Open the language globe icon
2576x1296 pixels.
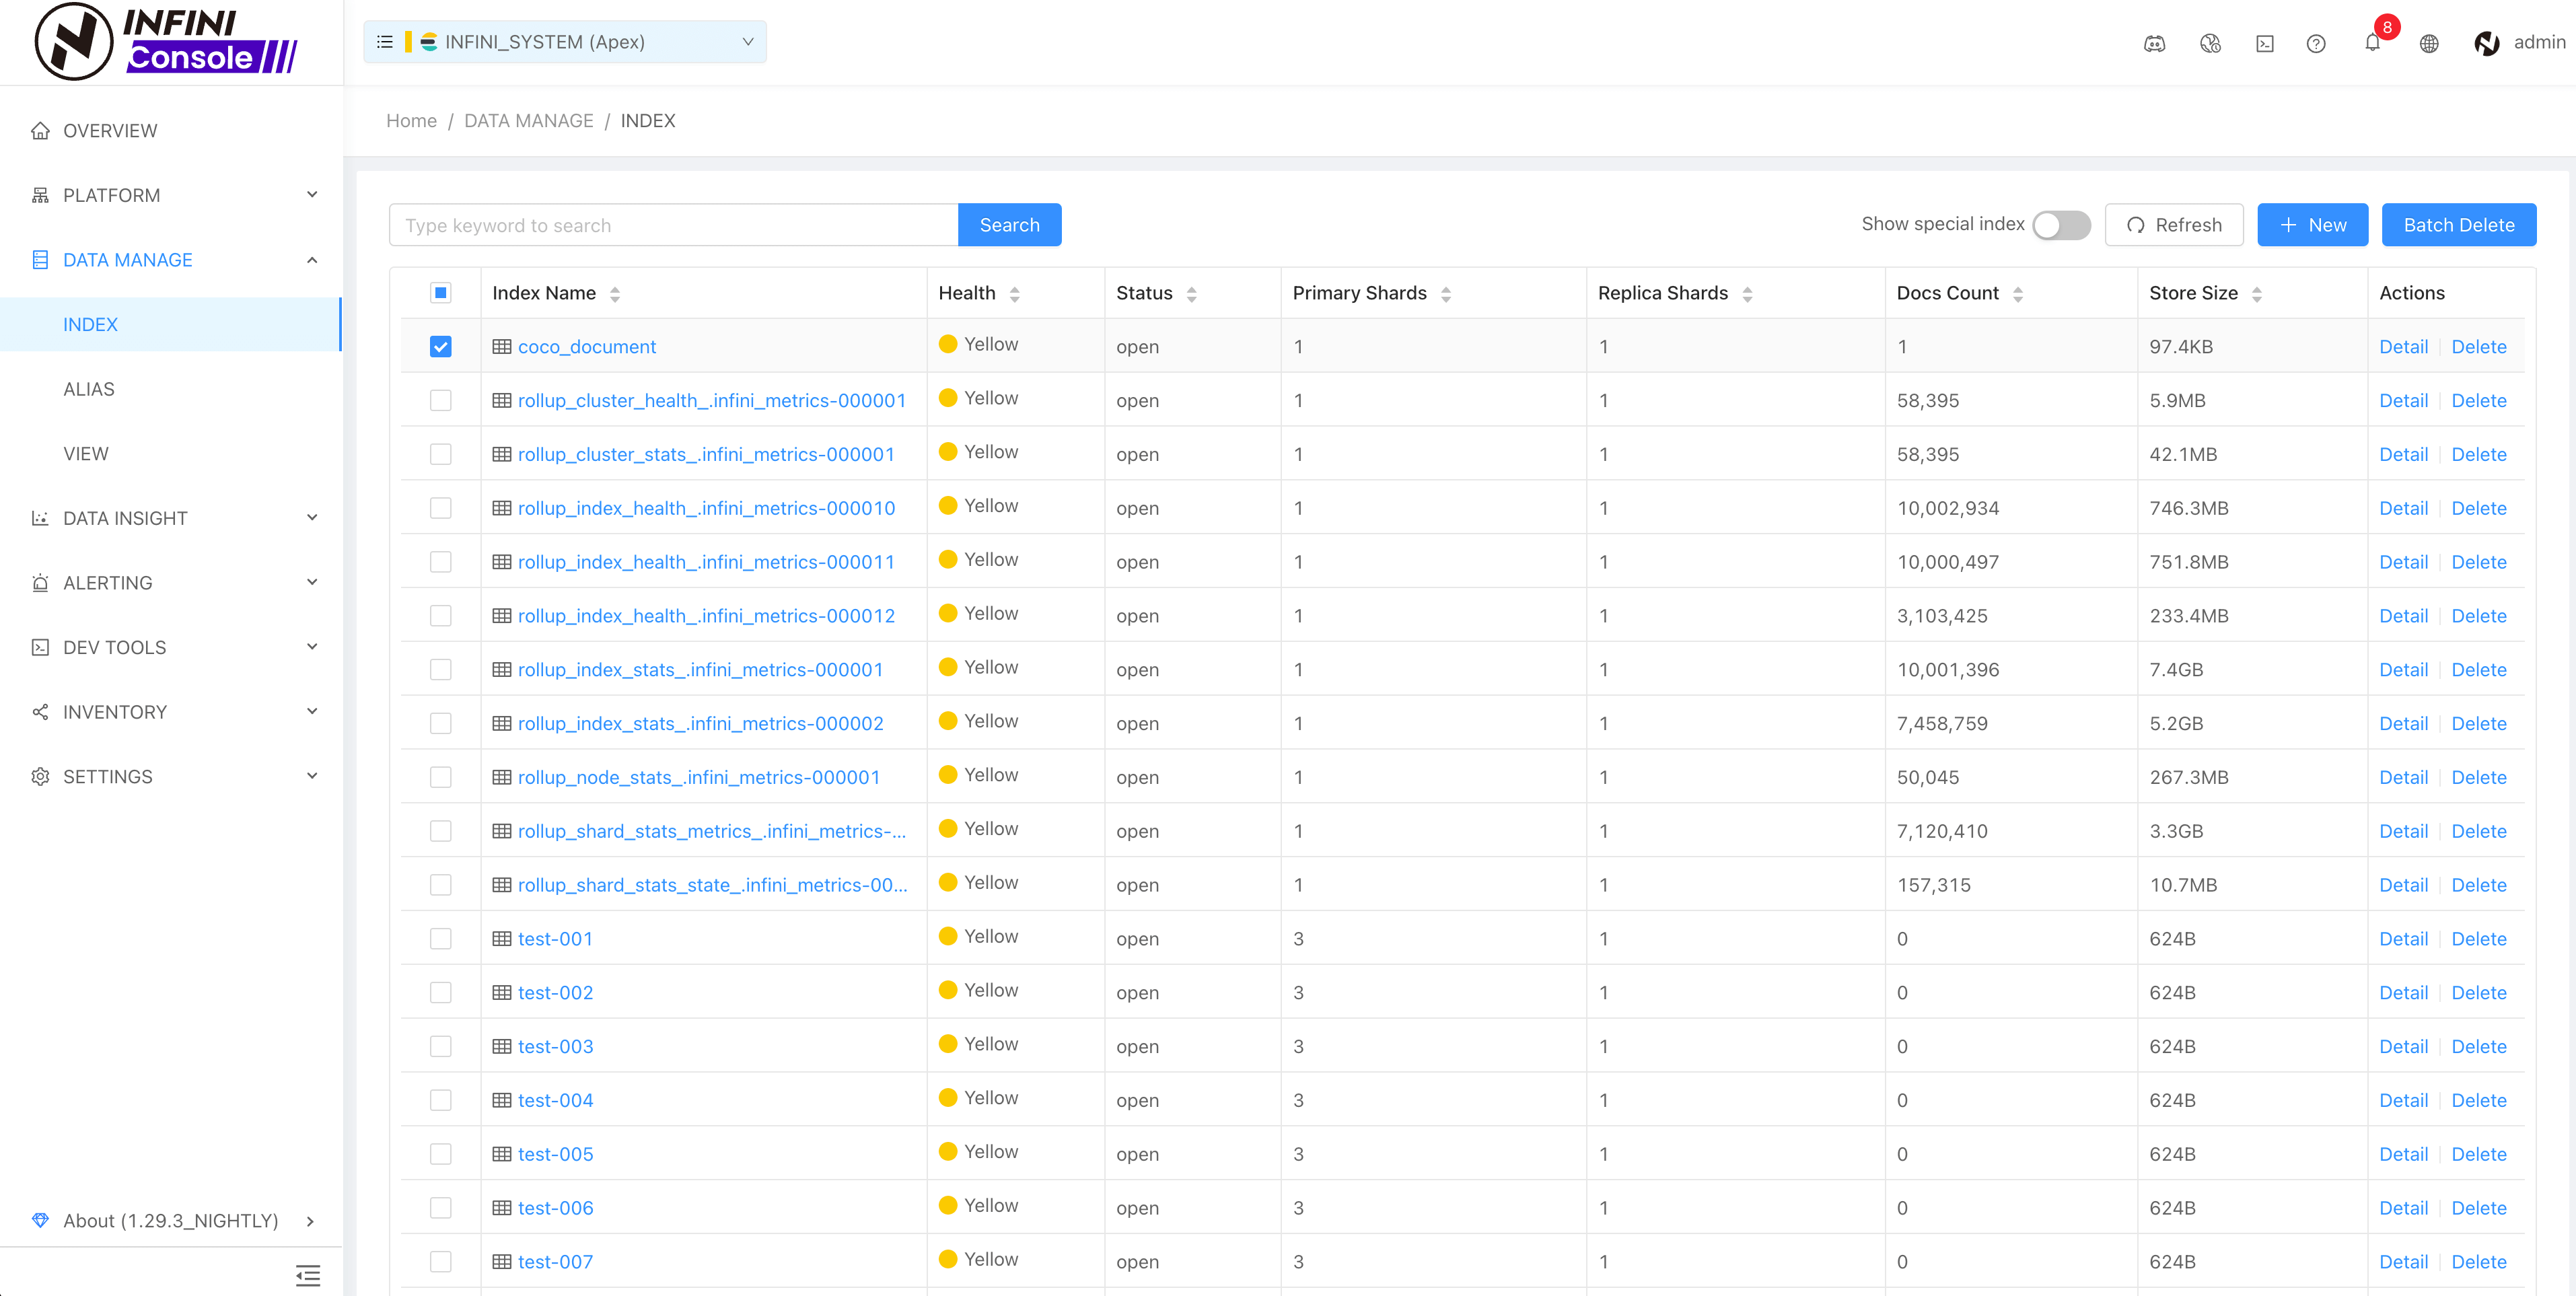click(2429, 43)
